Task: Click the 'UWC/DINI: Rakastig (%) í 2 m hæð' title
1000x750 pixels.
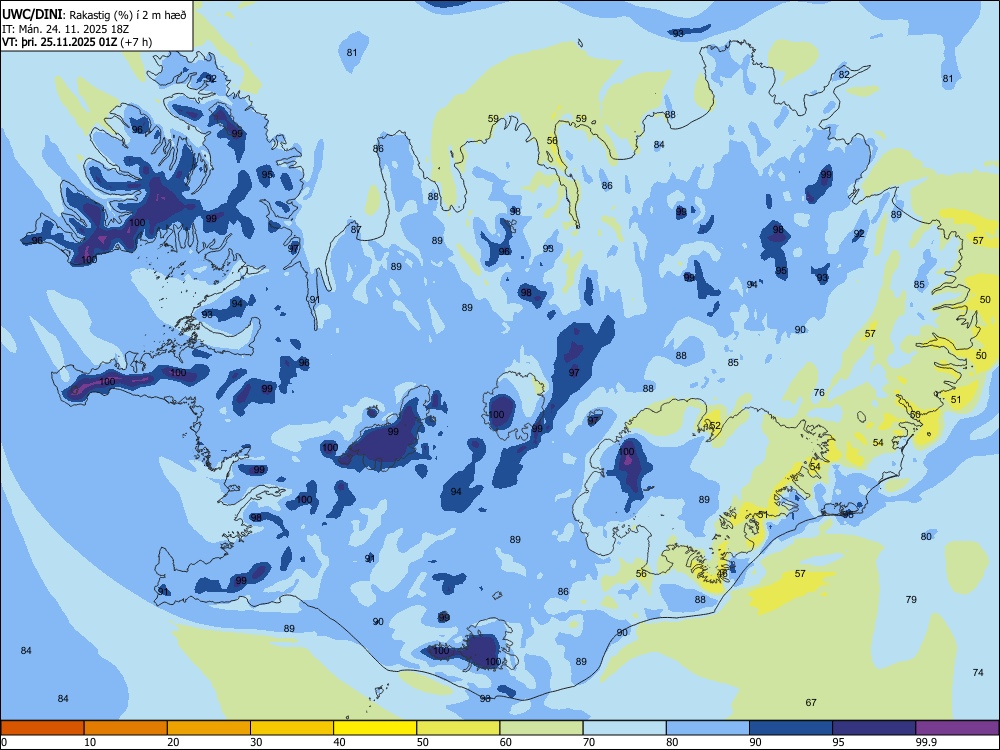Action: click(x=94, y=15)
